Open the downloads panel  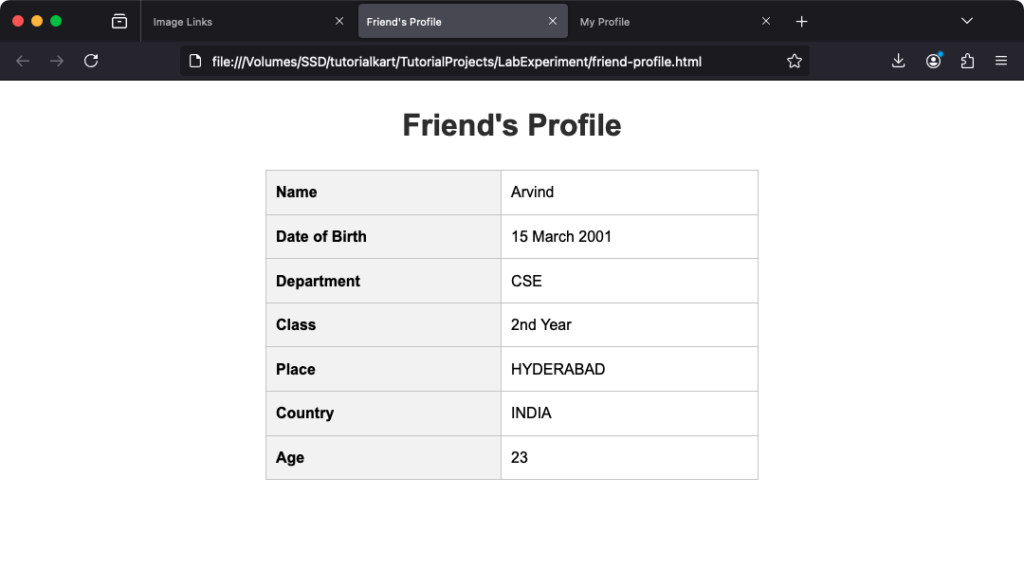pos(899,61)
